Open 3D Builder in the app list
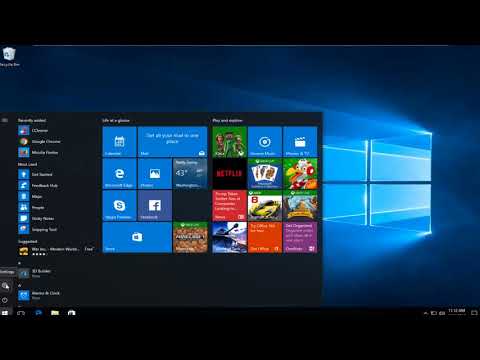480x360 pixels. pyautogui.click(x=57, y=273)
